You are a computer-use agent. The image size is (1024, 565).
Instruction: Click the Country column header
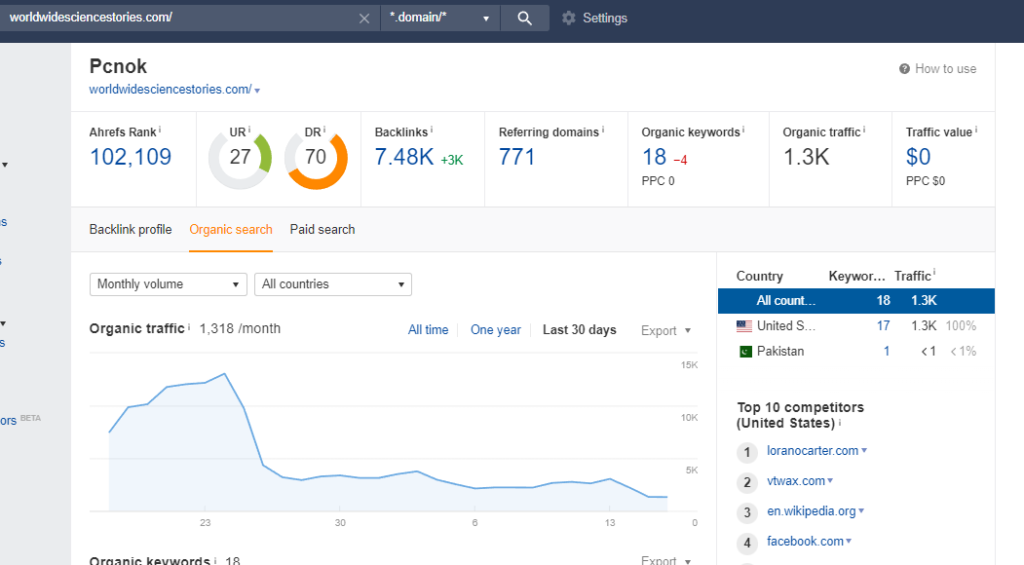pos(760,276)
